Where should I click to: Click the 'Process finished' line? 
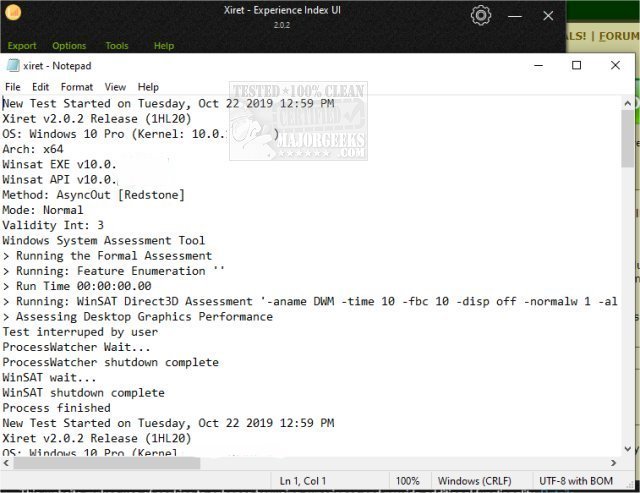click(x=56, y=408)
